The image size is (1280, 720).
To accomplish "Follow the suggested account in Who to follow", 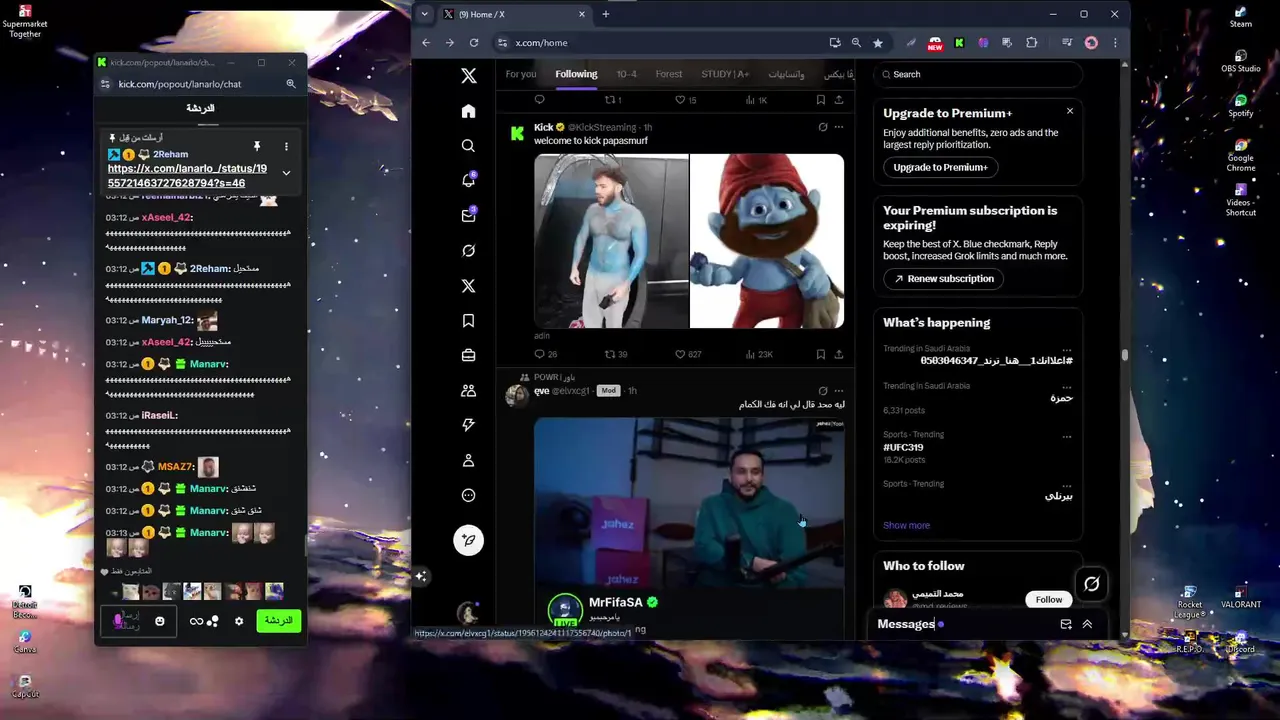I will [1048, 599].
